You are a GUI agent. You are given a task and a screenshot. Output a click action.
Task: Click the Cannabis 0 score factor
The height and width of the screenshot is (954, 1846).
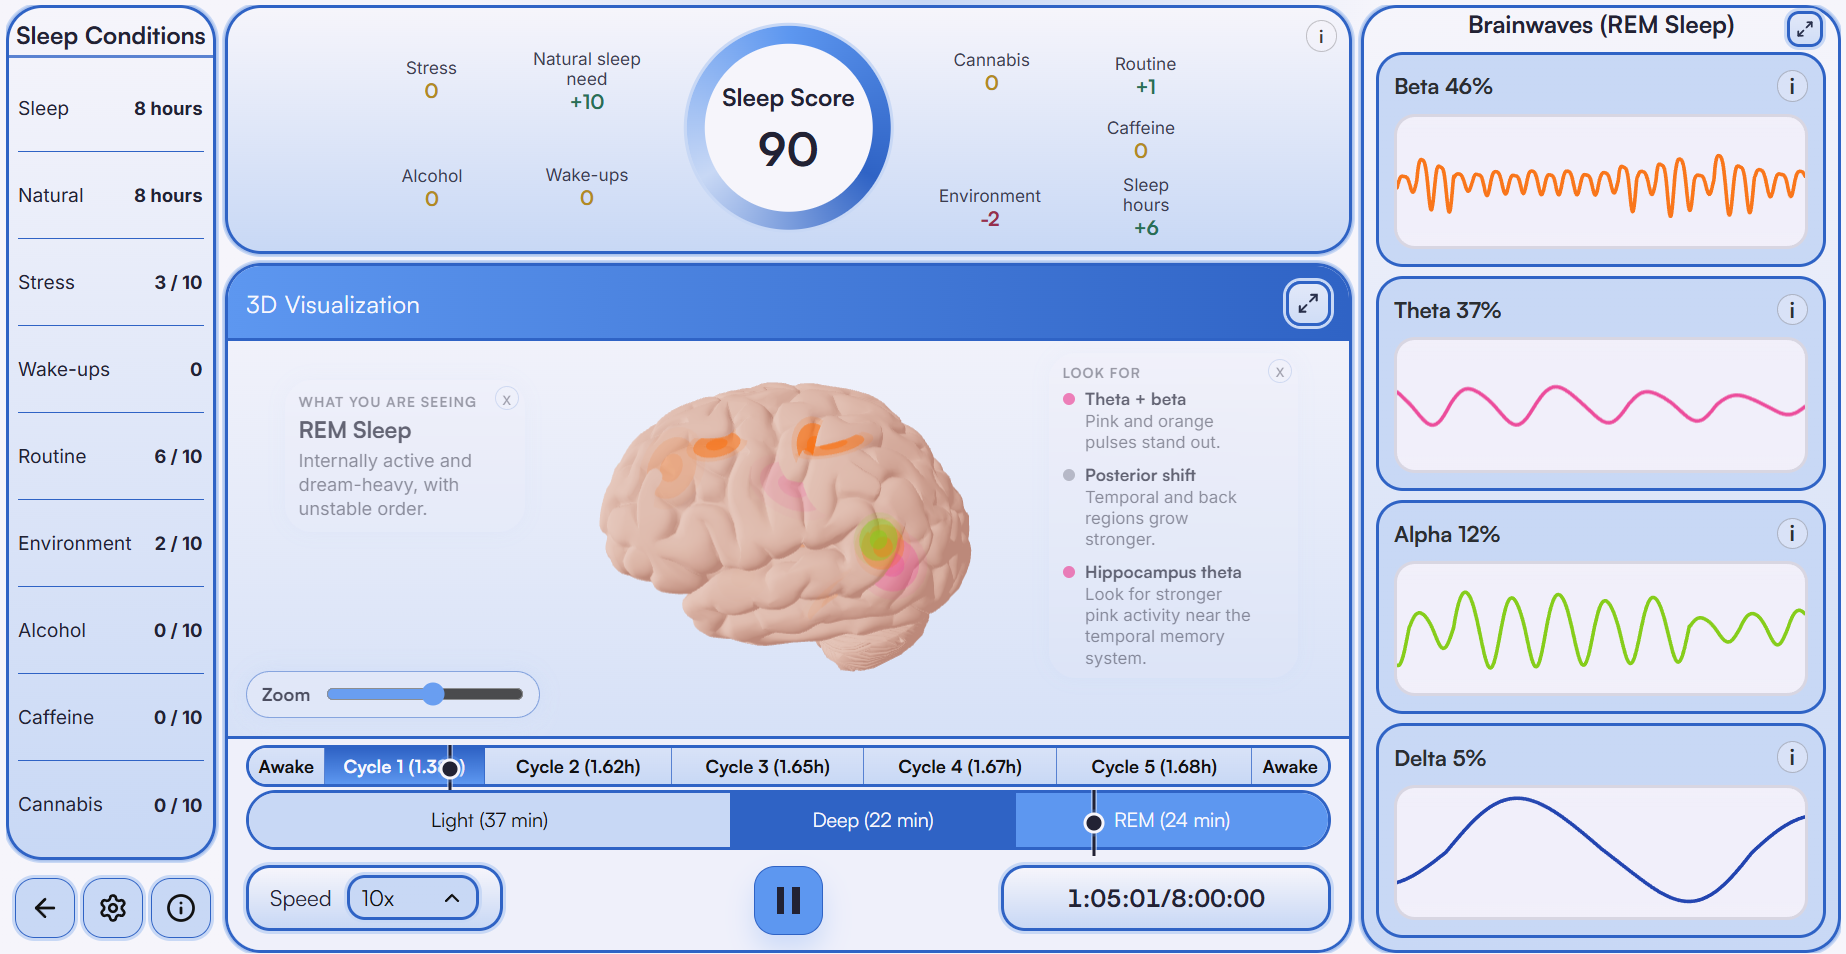(x=991, y=71)
